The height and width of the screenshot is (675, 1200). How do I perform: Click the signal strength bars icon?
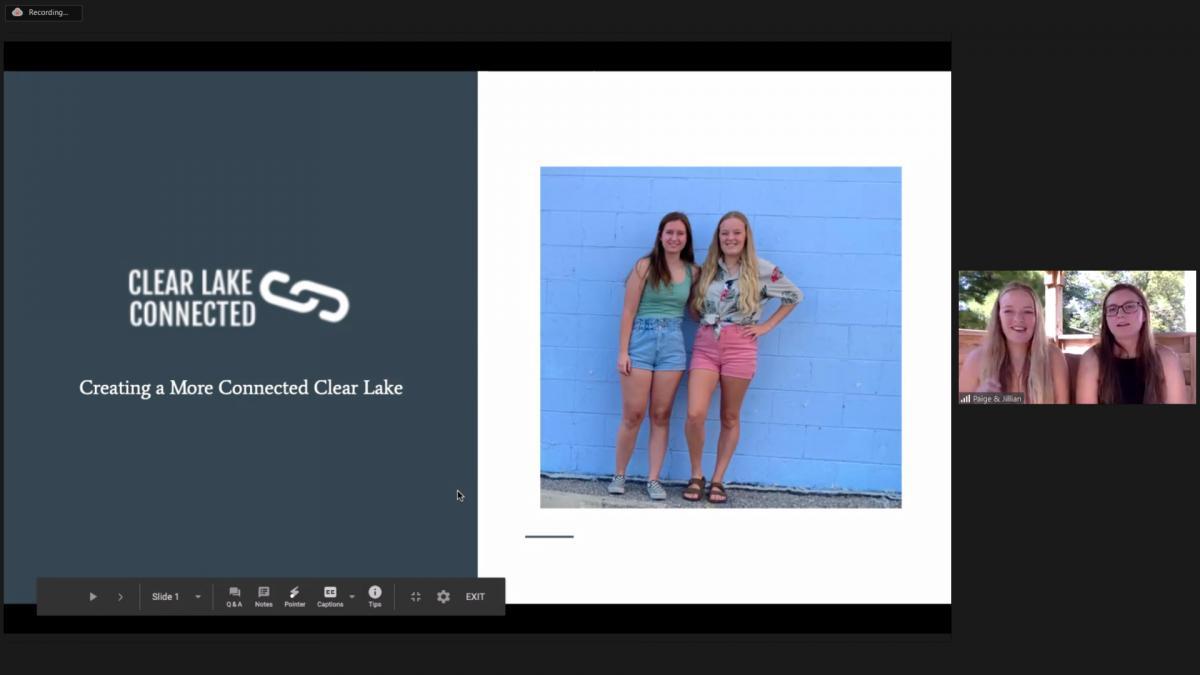[966, 399]
